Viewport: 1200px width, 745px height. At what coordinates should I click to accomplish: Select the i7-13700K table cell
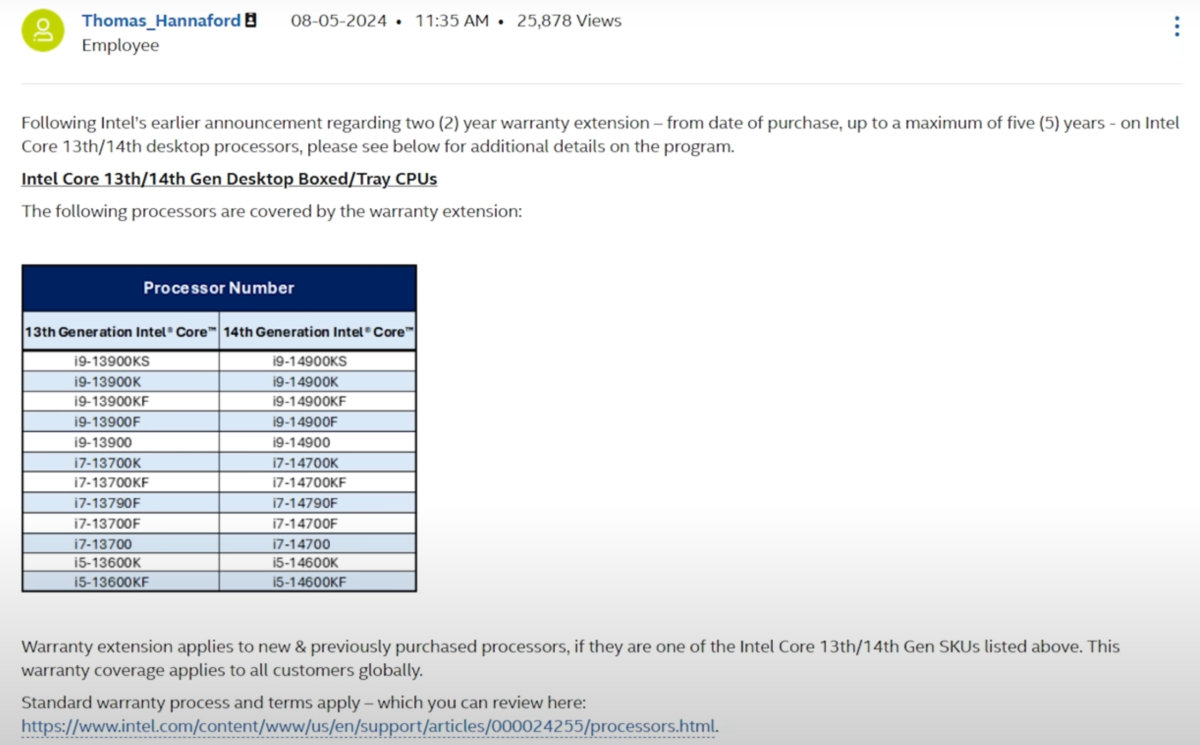click(121, 462)
